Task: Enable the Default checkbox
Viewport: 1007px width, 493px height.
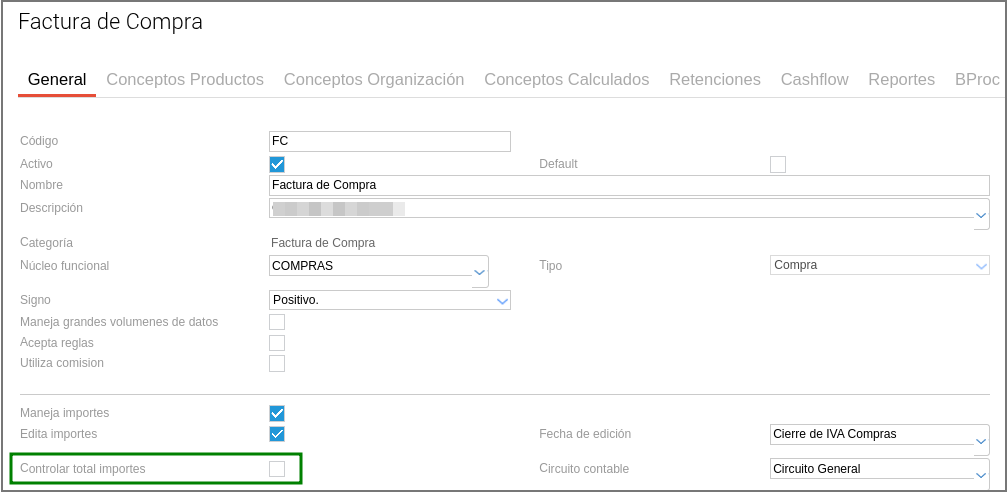Action: point(778,164)
